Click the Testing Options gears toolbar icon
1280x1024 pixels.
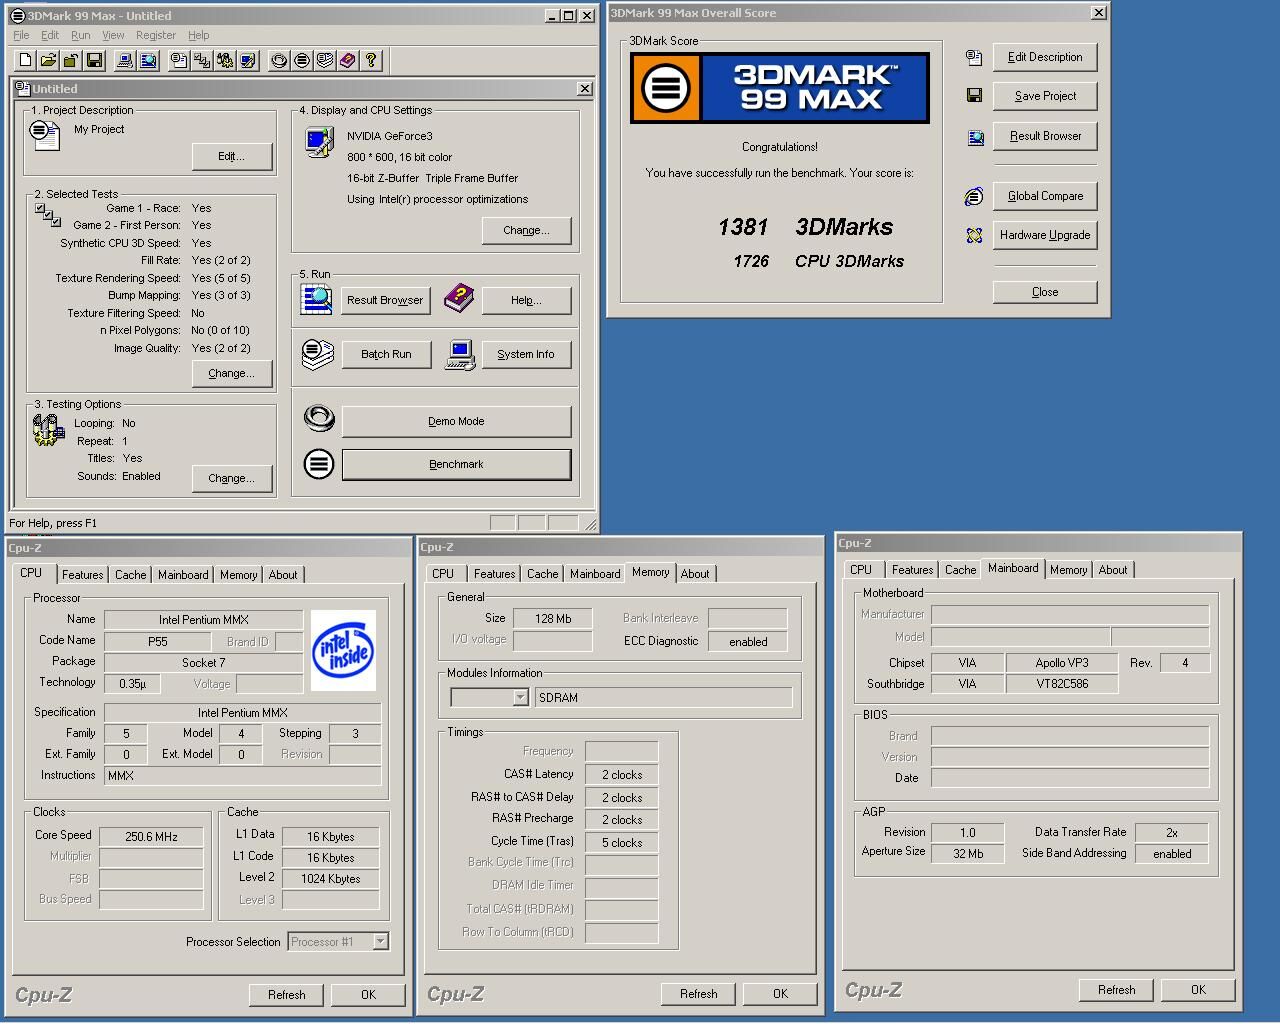click(225, 60)
